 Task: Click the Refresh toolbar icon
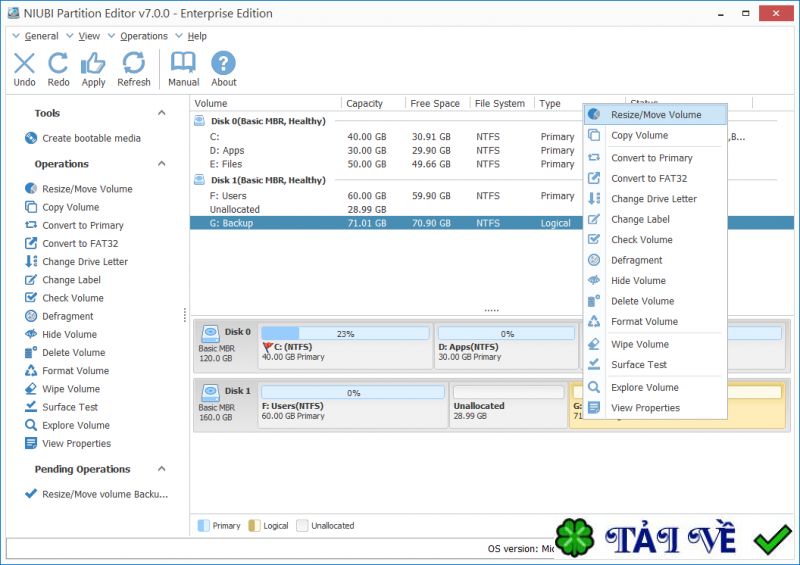click(x=133, y=64)
